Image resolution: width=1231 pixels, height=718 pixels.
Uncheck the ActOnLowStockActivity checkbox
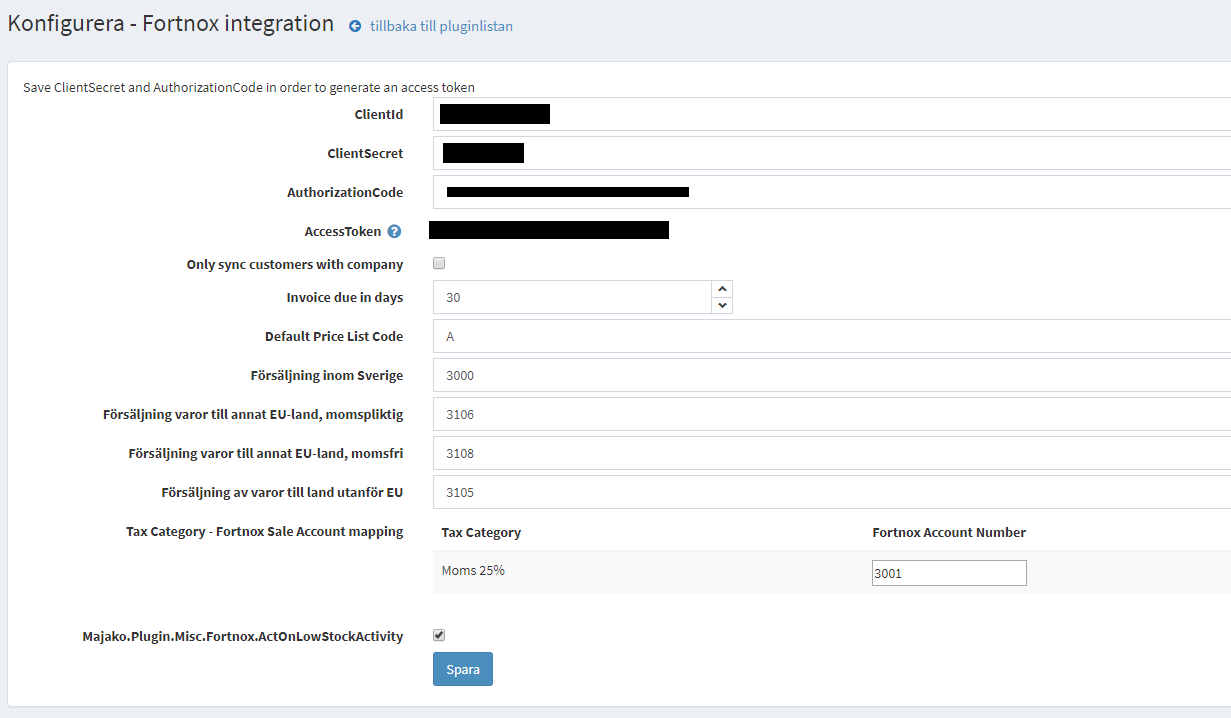[x=439, y=635]
